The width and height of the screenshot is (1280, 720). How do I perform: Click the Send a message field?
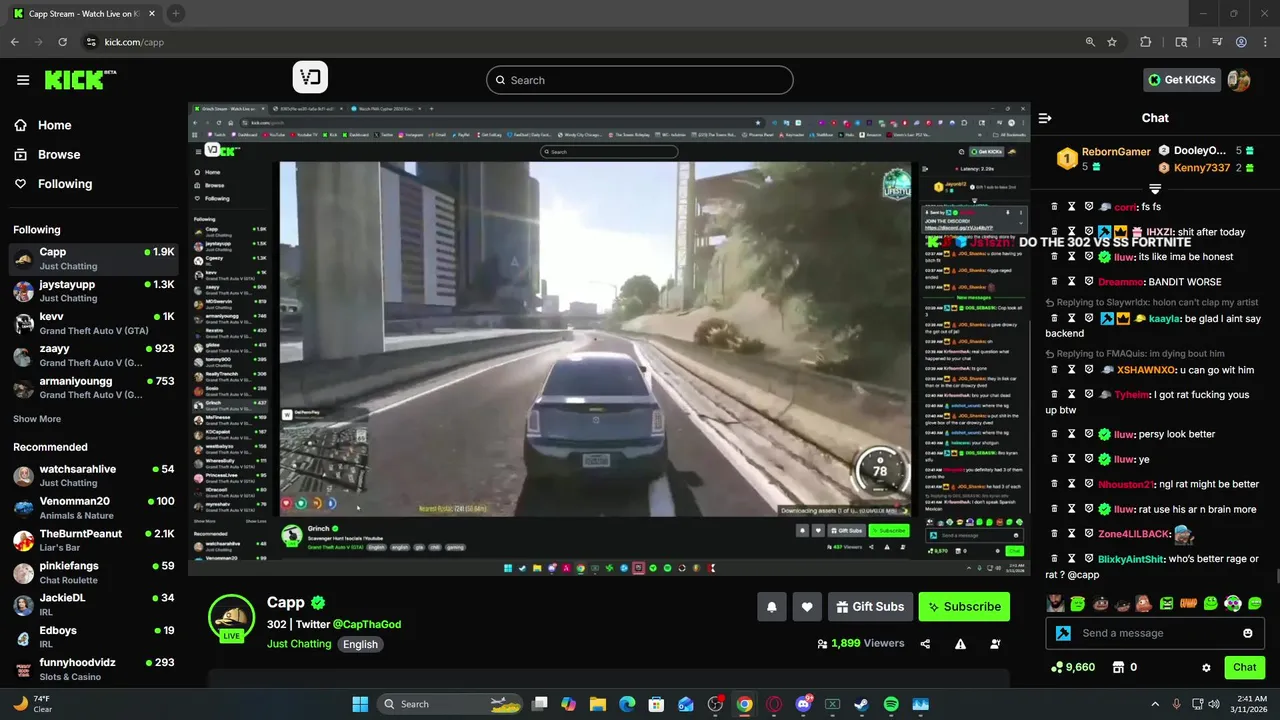point(1155,633)
